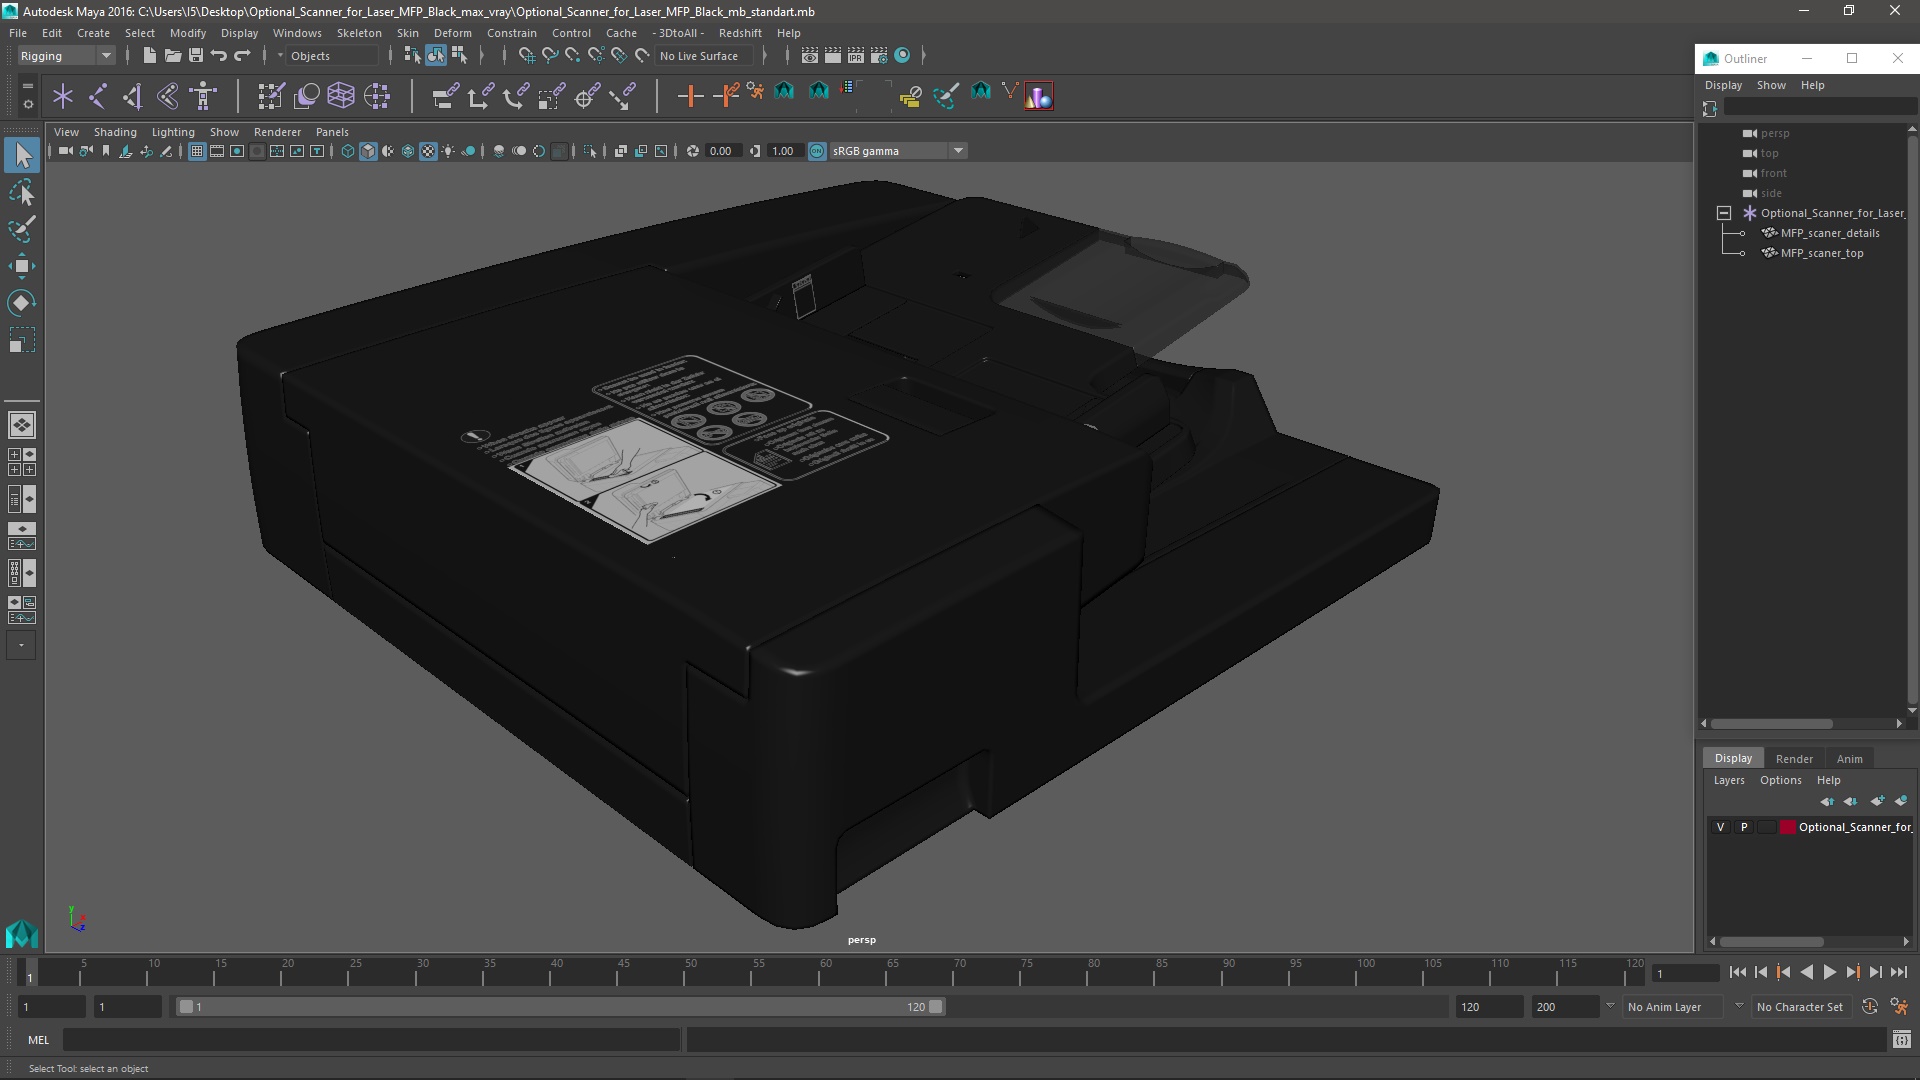Toggle viewport grid display icon
The height and width of the screenshot is (1080, 1920).
[197, 151]
